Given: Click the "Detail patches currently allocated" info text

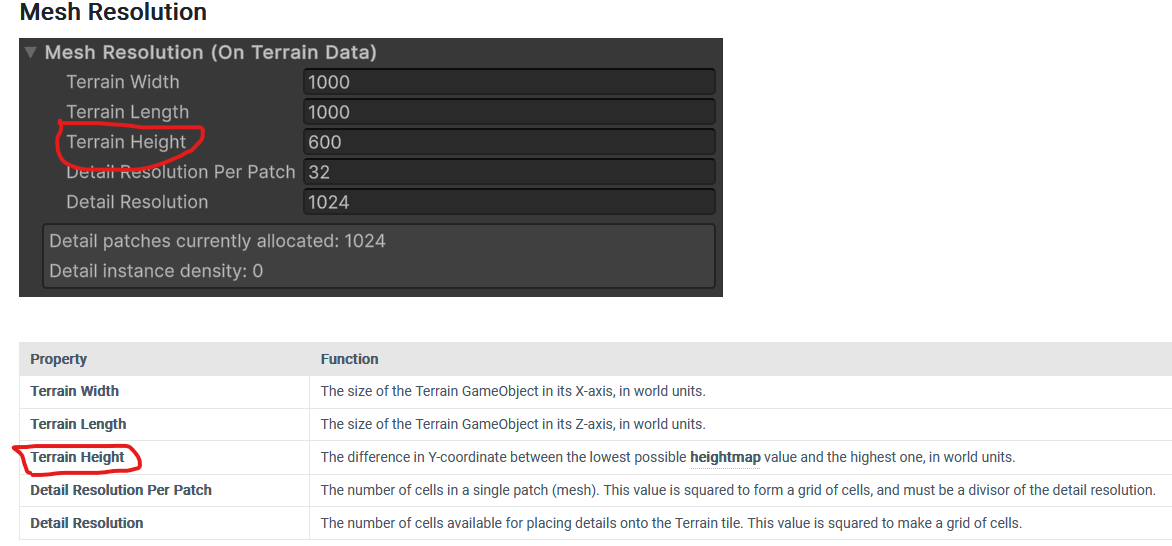Looking at the screenshot, I should tap(217, 241).
